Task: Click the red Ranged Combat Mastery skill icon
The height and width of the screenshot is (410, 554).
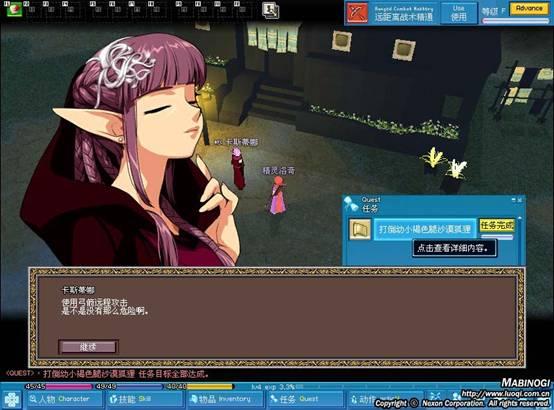Action: pyautogui.click(x=357, y=13)
